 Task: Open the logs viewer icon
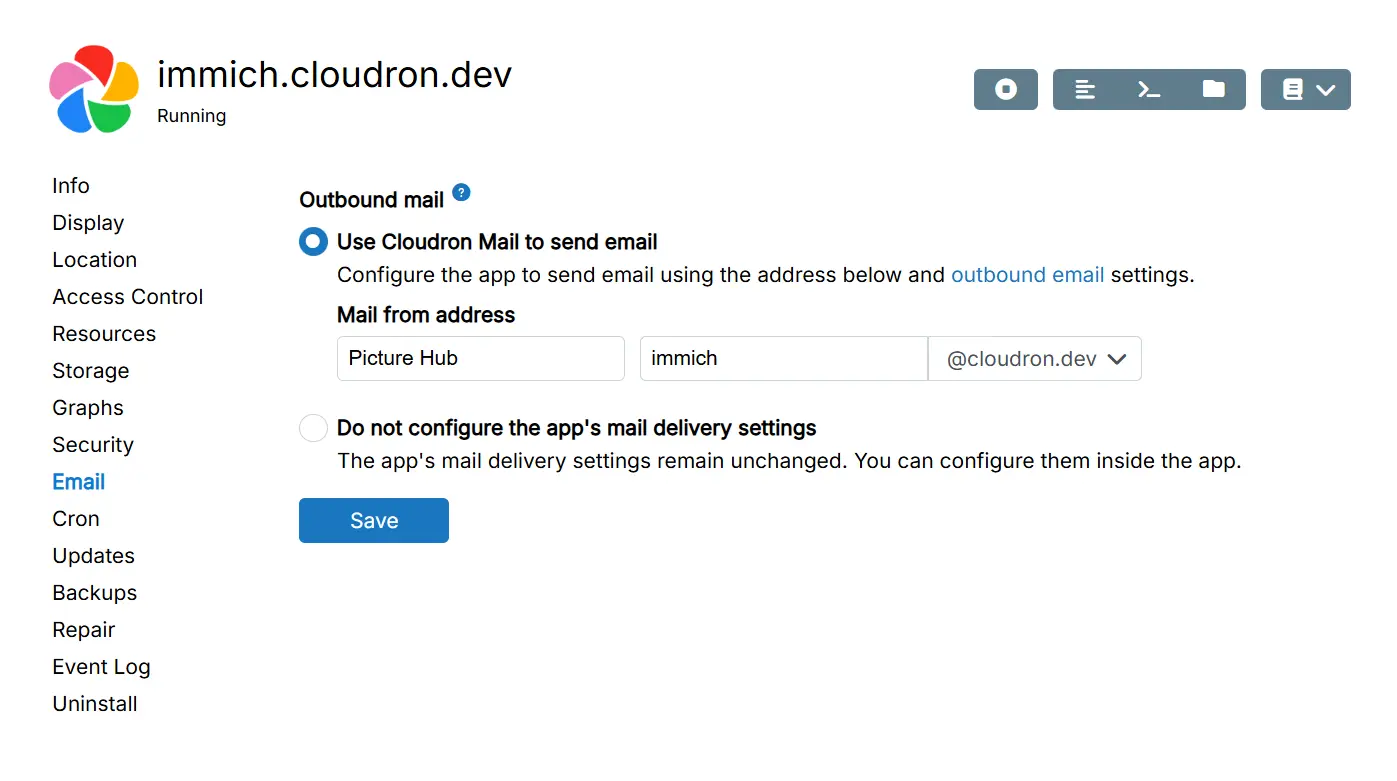click(1085, 90)
